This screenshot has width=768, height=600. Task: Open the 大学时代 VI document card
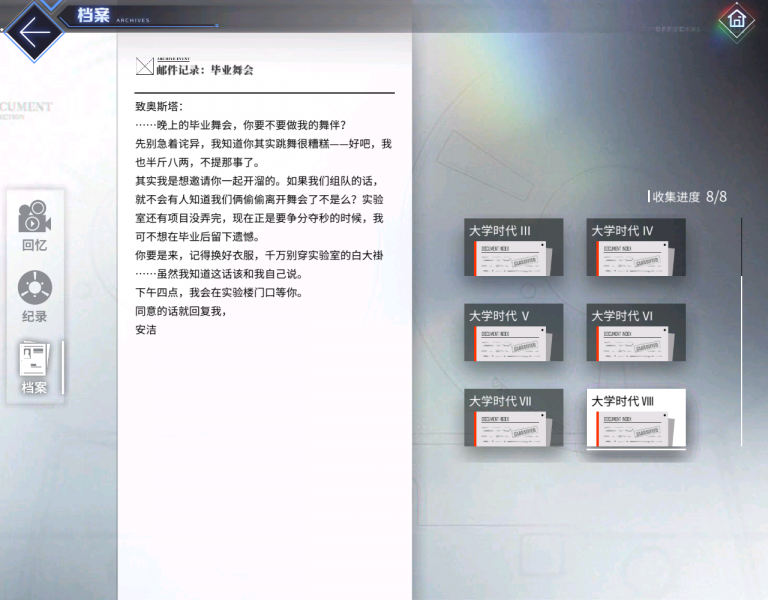pyautogui.click(x=636, y=333)
